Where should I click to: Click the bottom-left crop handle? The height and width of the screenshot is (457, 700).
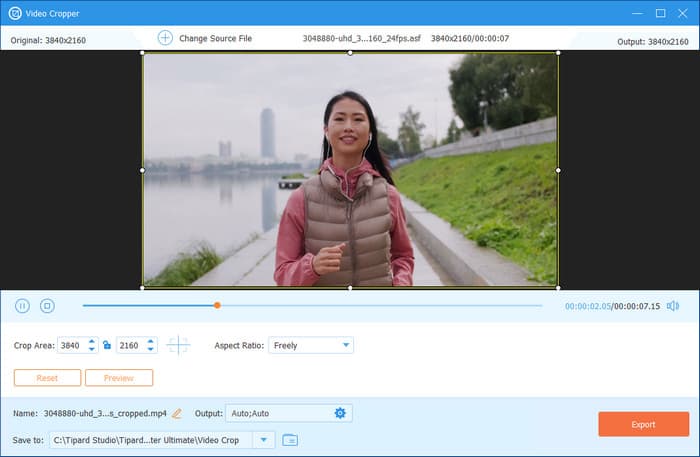142,288
